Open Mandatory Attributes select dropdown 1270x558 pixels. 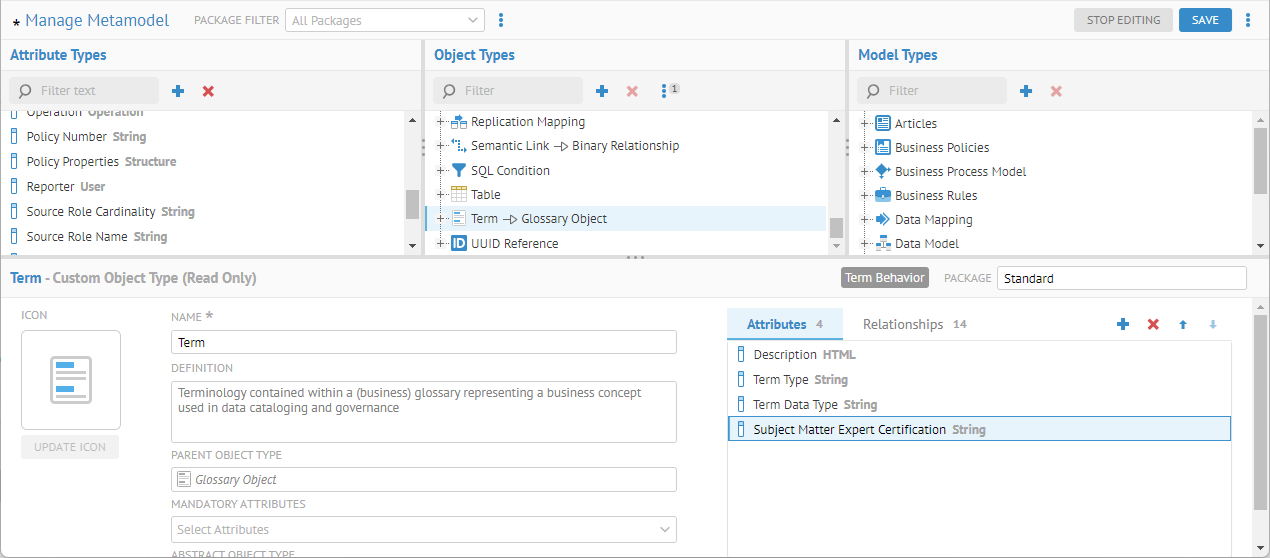tap(423, 529)
